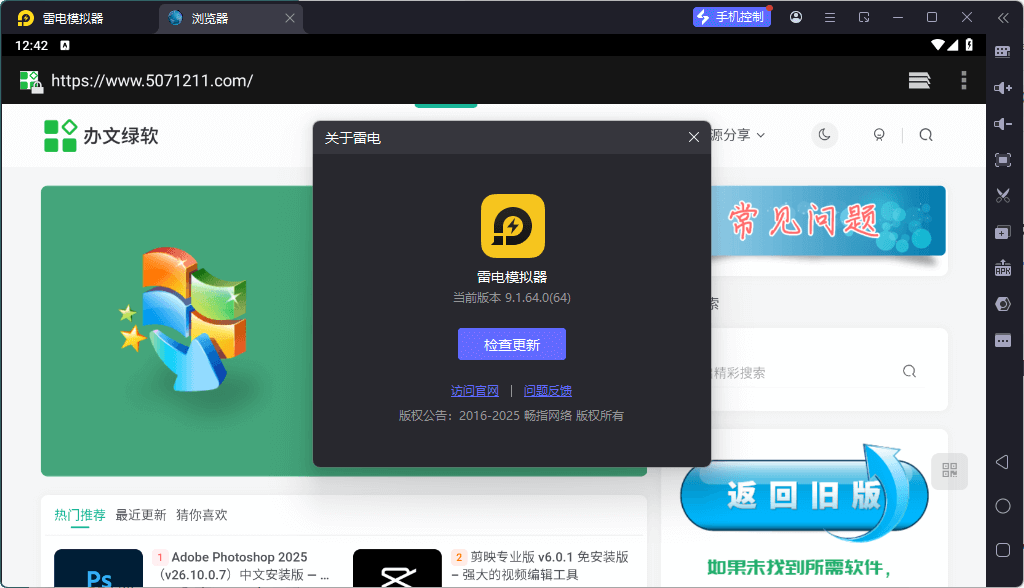Screen dimensions: 1024x588
Task: Click the window pop-out icon in title bar
Action: pyautogui.click(x=864, y=18)
